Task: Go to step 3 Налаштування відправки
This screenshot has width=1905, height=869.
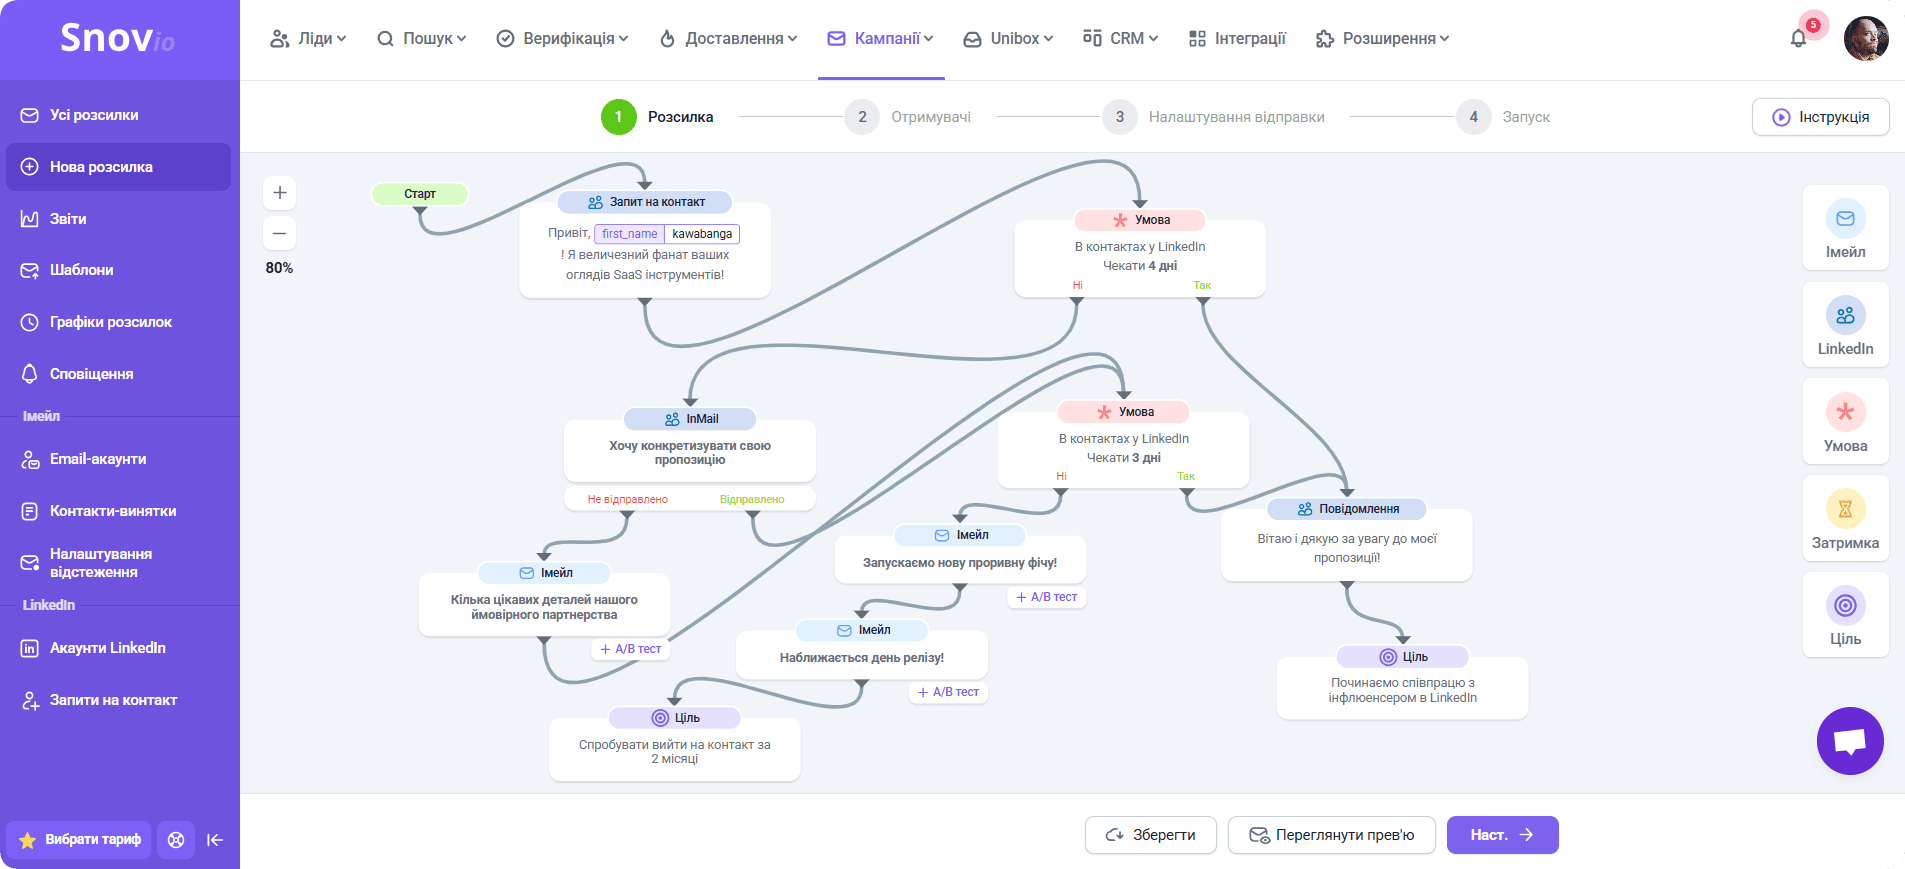Action: [x=1213, y=117]
